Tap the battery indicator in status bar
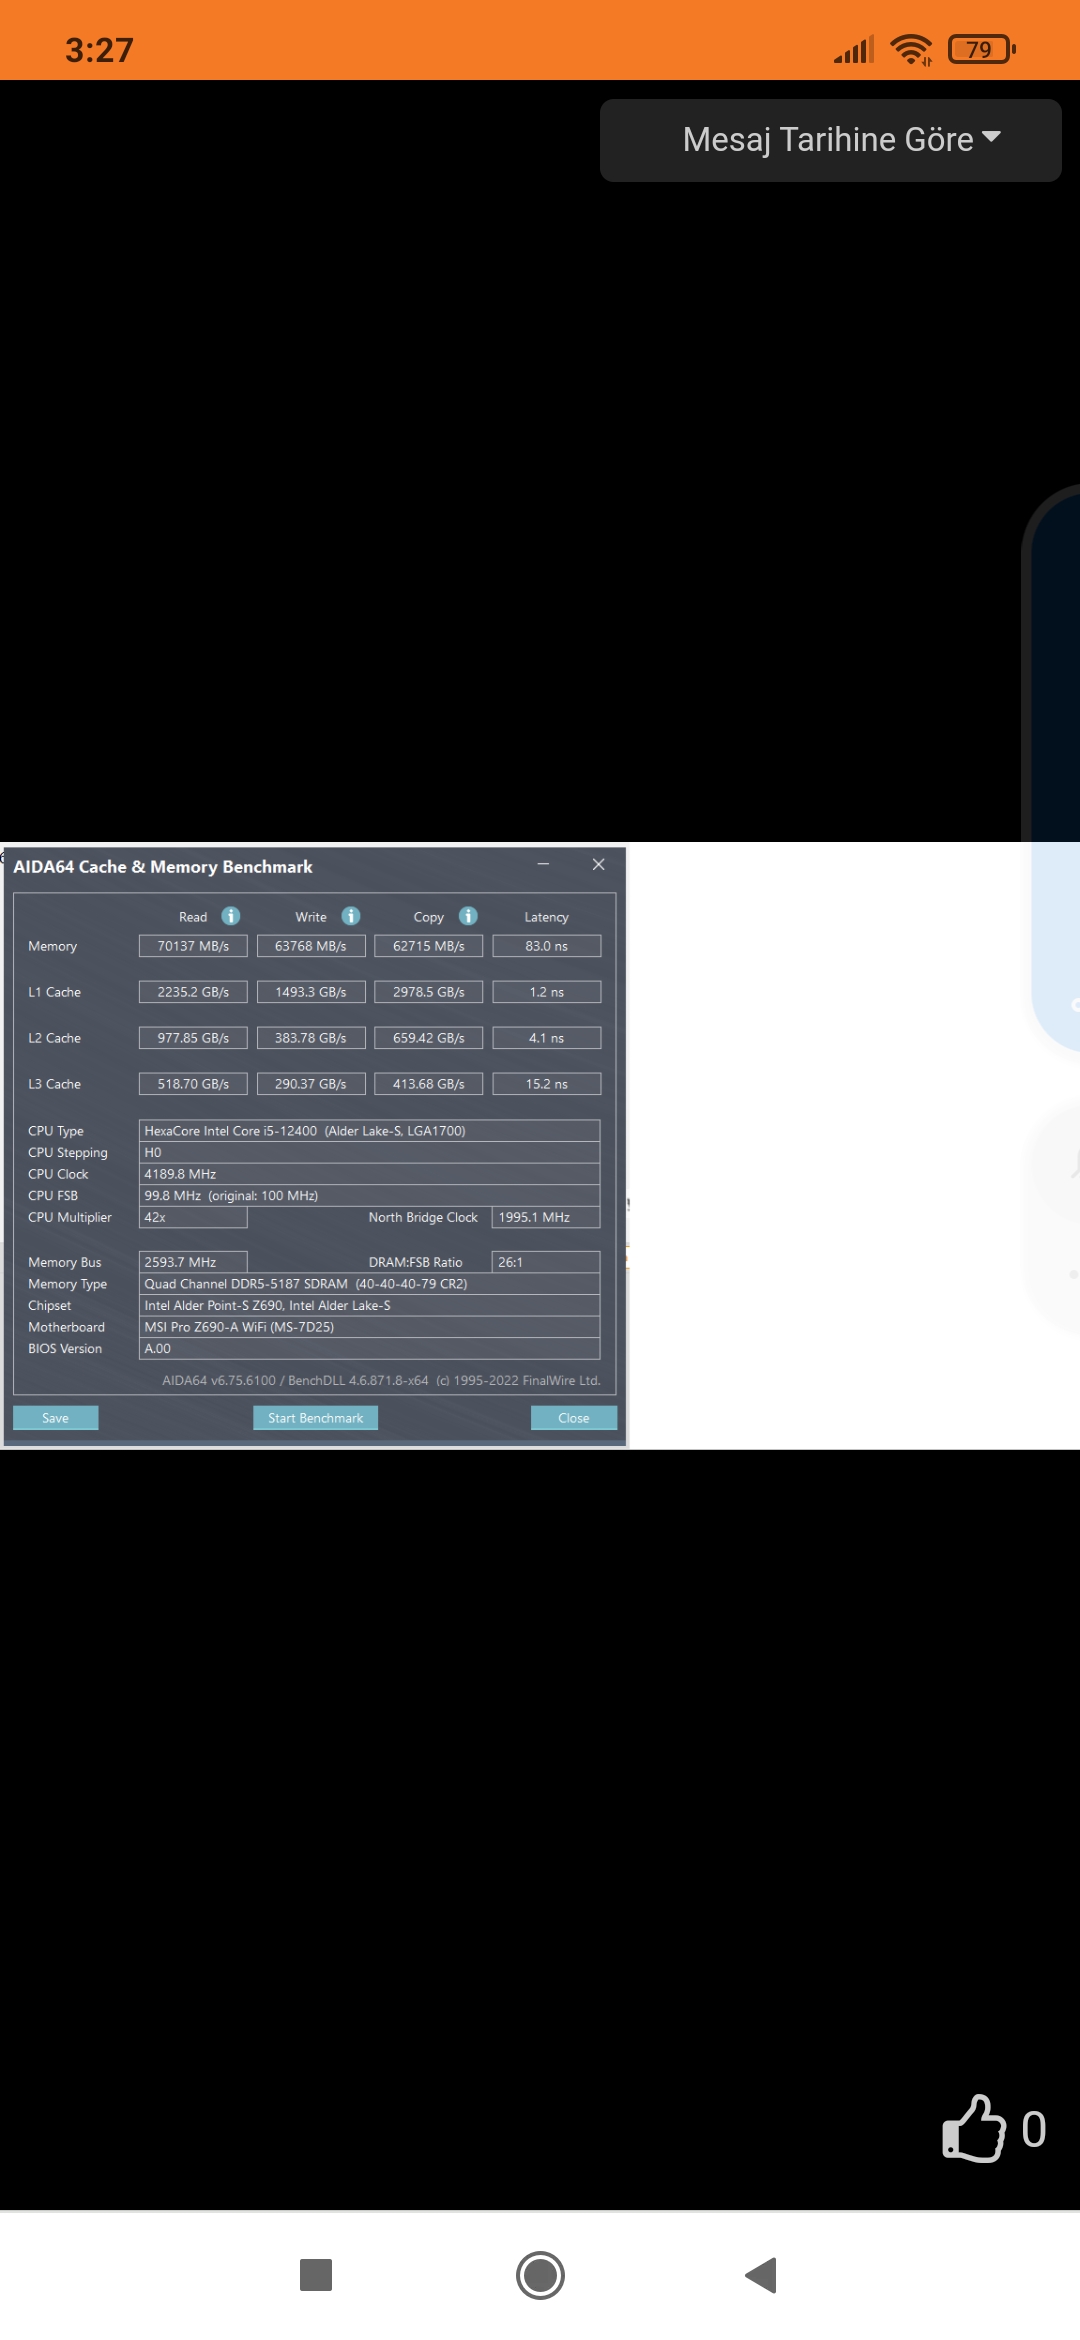Screen dimensions: 1080x2340 (x=982, y=49)
